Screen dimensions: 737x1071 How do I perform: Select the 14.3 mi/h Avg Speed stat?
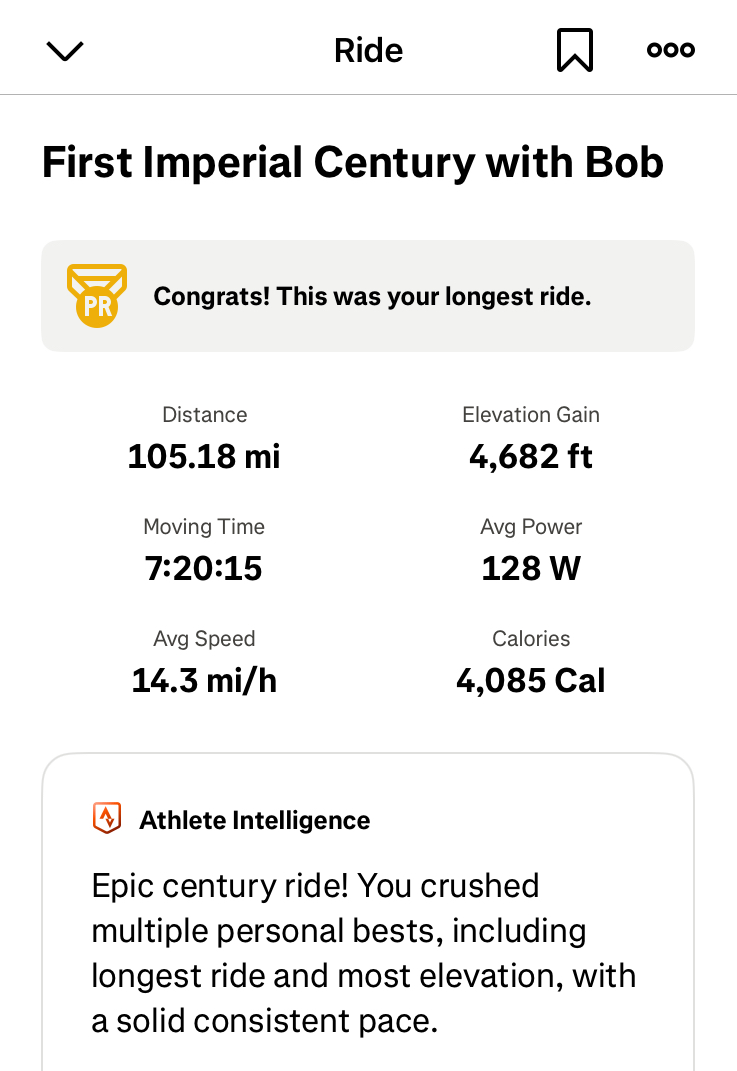[x=204, y=681]
